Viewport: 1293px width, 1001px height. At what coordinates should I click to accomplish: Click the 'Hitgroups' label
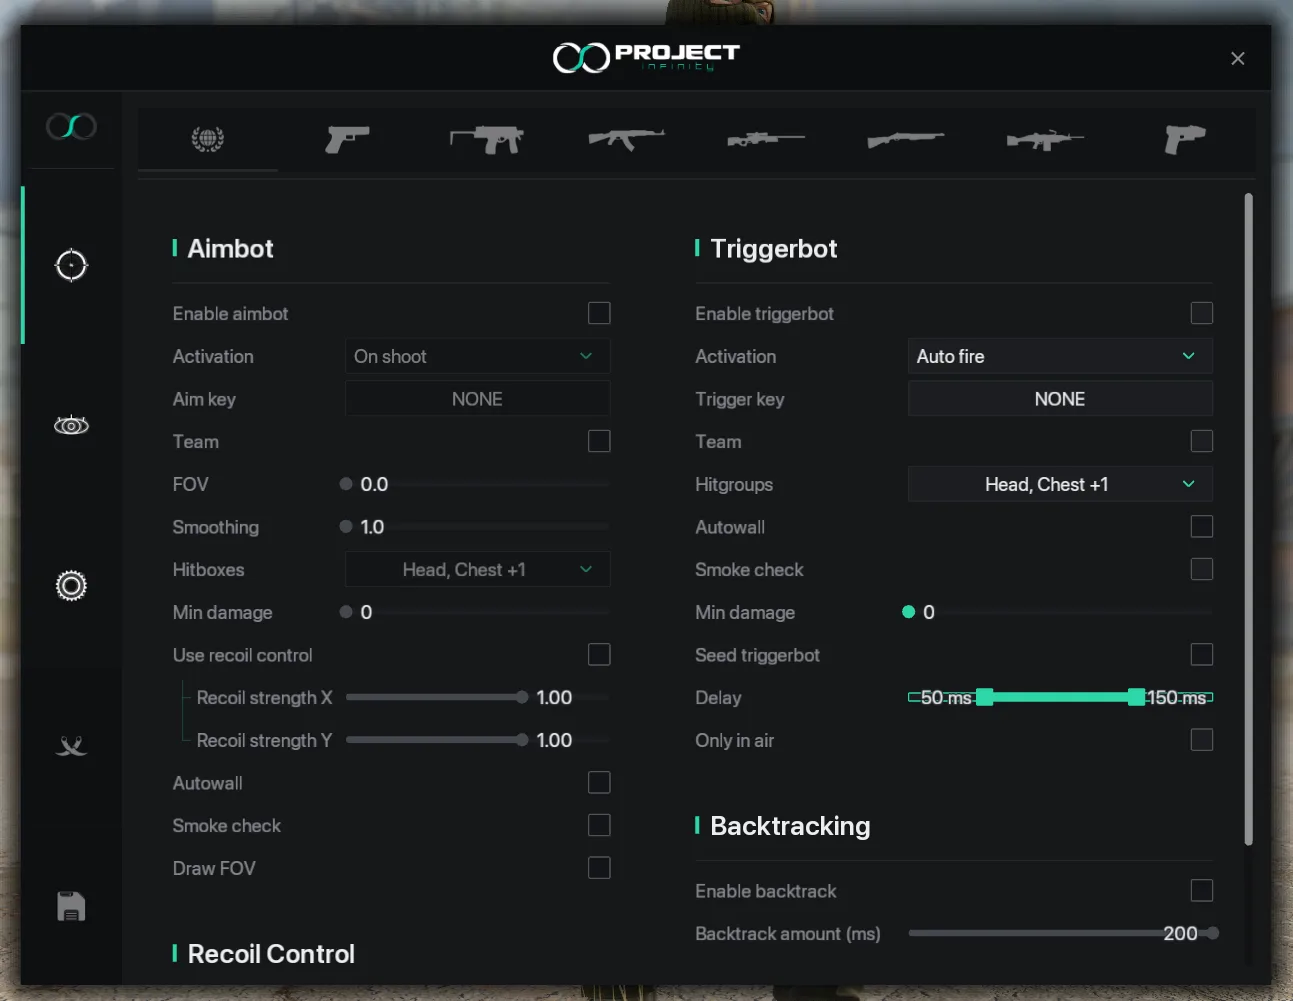734,484
